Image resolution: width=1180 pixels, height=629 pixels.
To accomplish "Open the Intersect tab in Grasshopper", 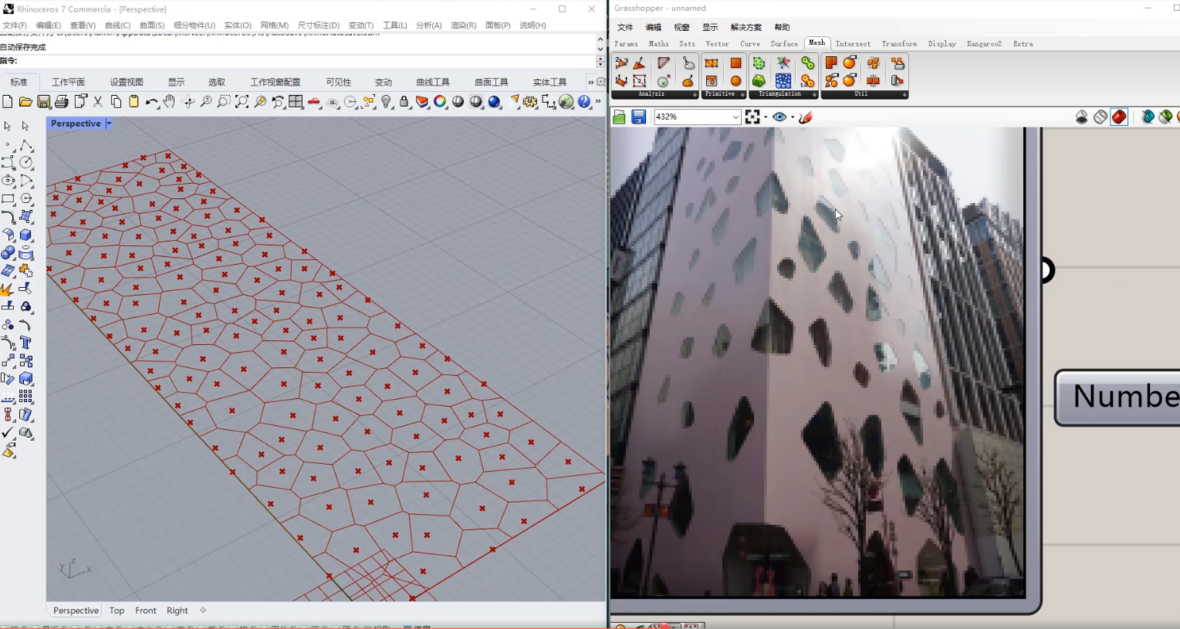I will pyautogui.click(x=852, y=44).
